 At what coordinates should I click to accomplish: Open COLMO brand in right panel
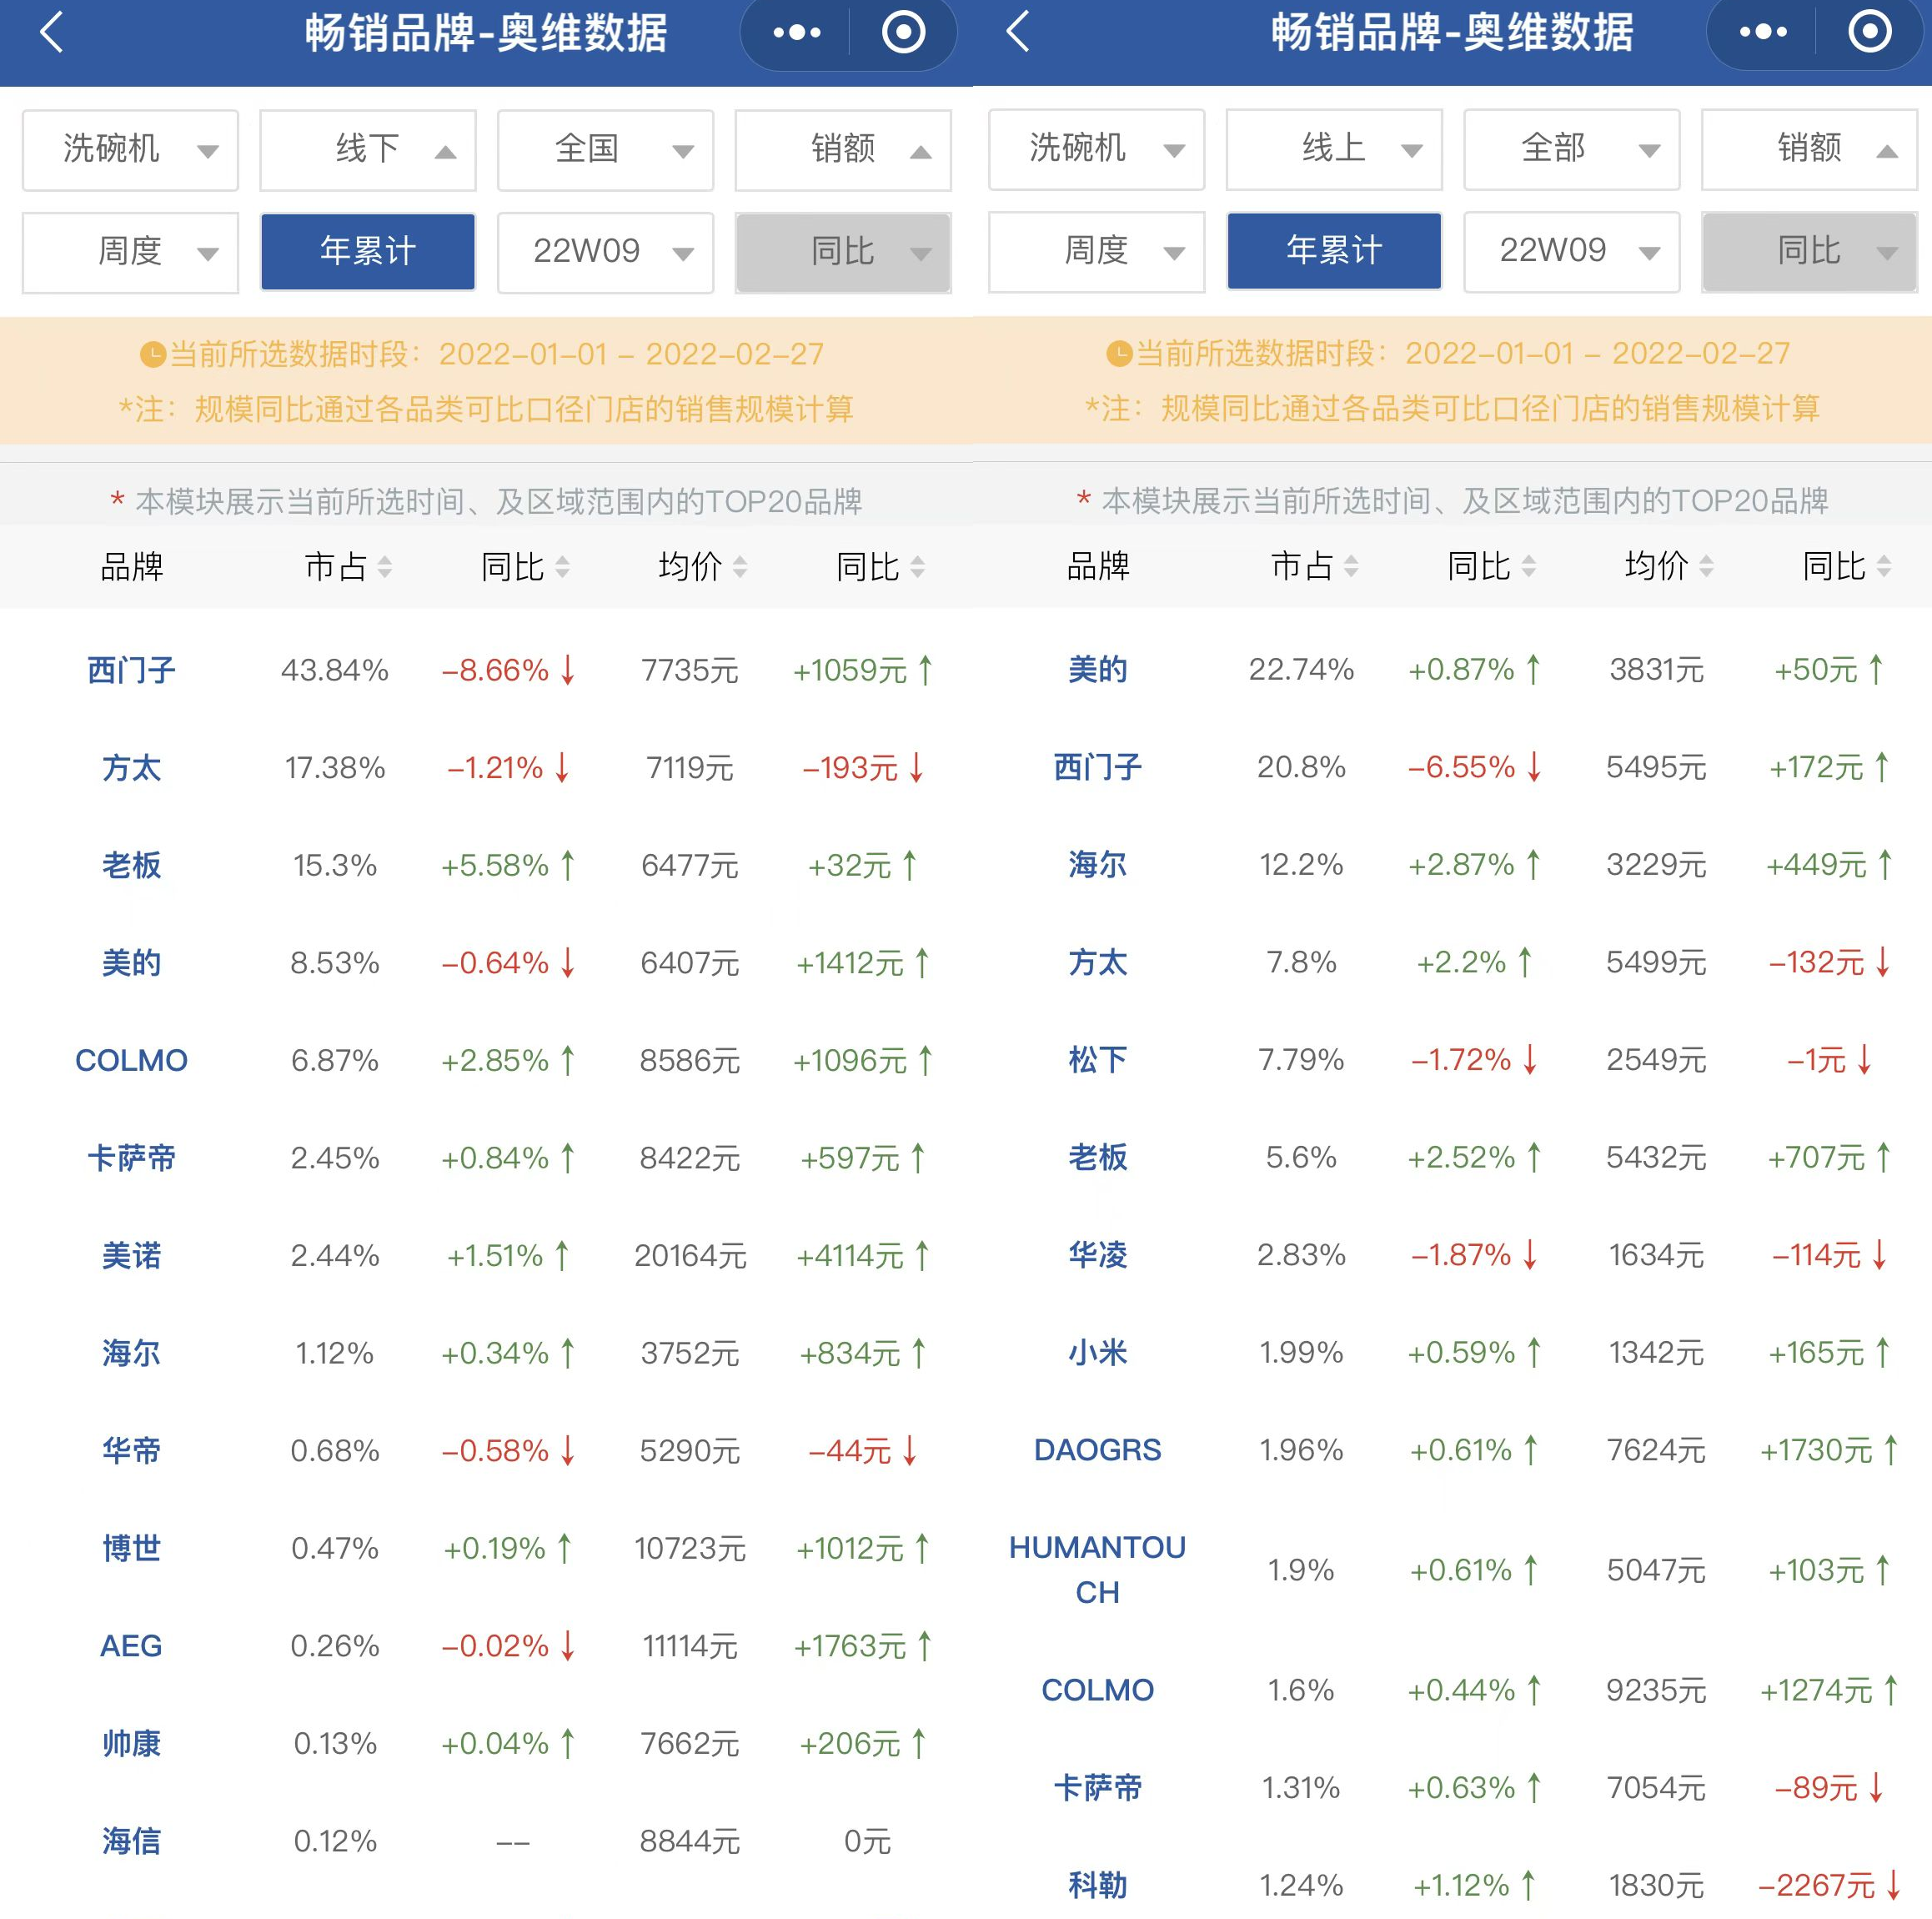point(1097,1690)
